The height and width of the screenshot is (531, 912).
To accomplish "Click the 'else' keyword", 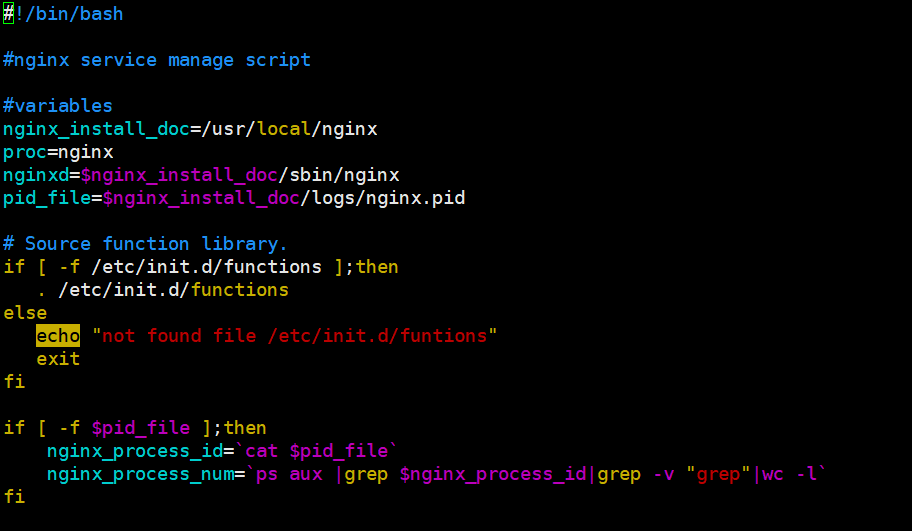I will [25, 313].
